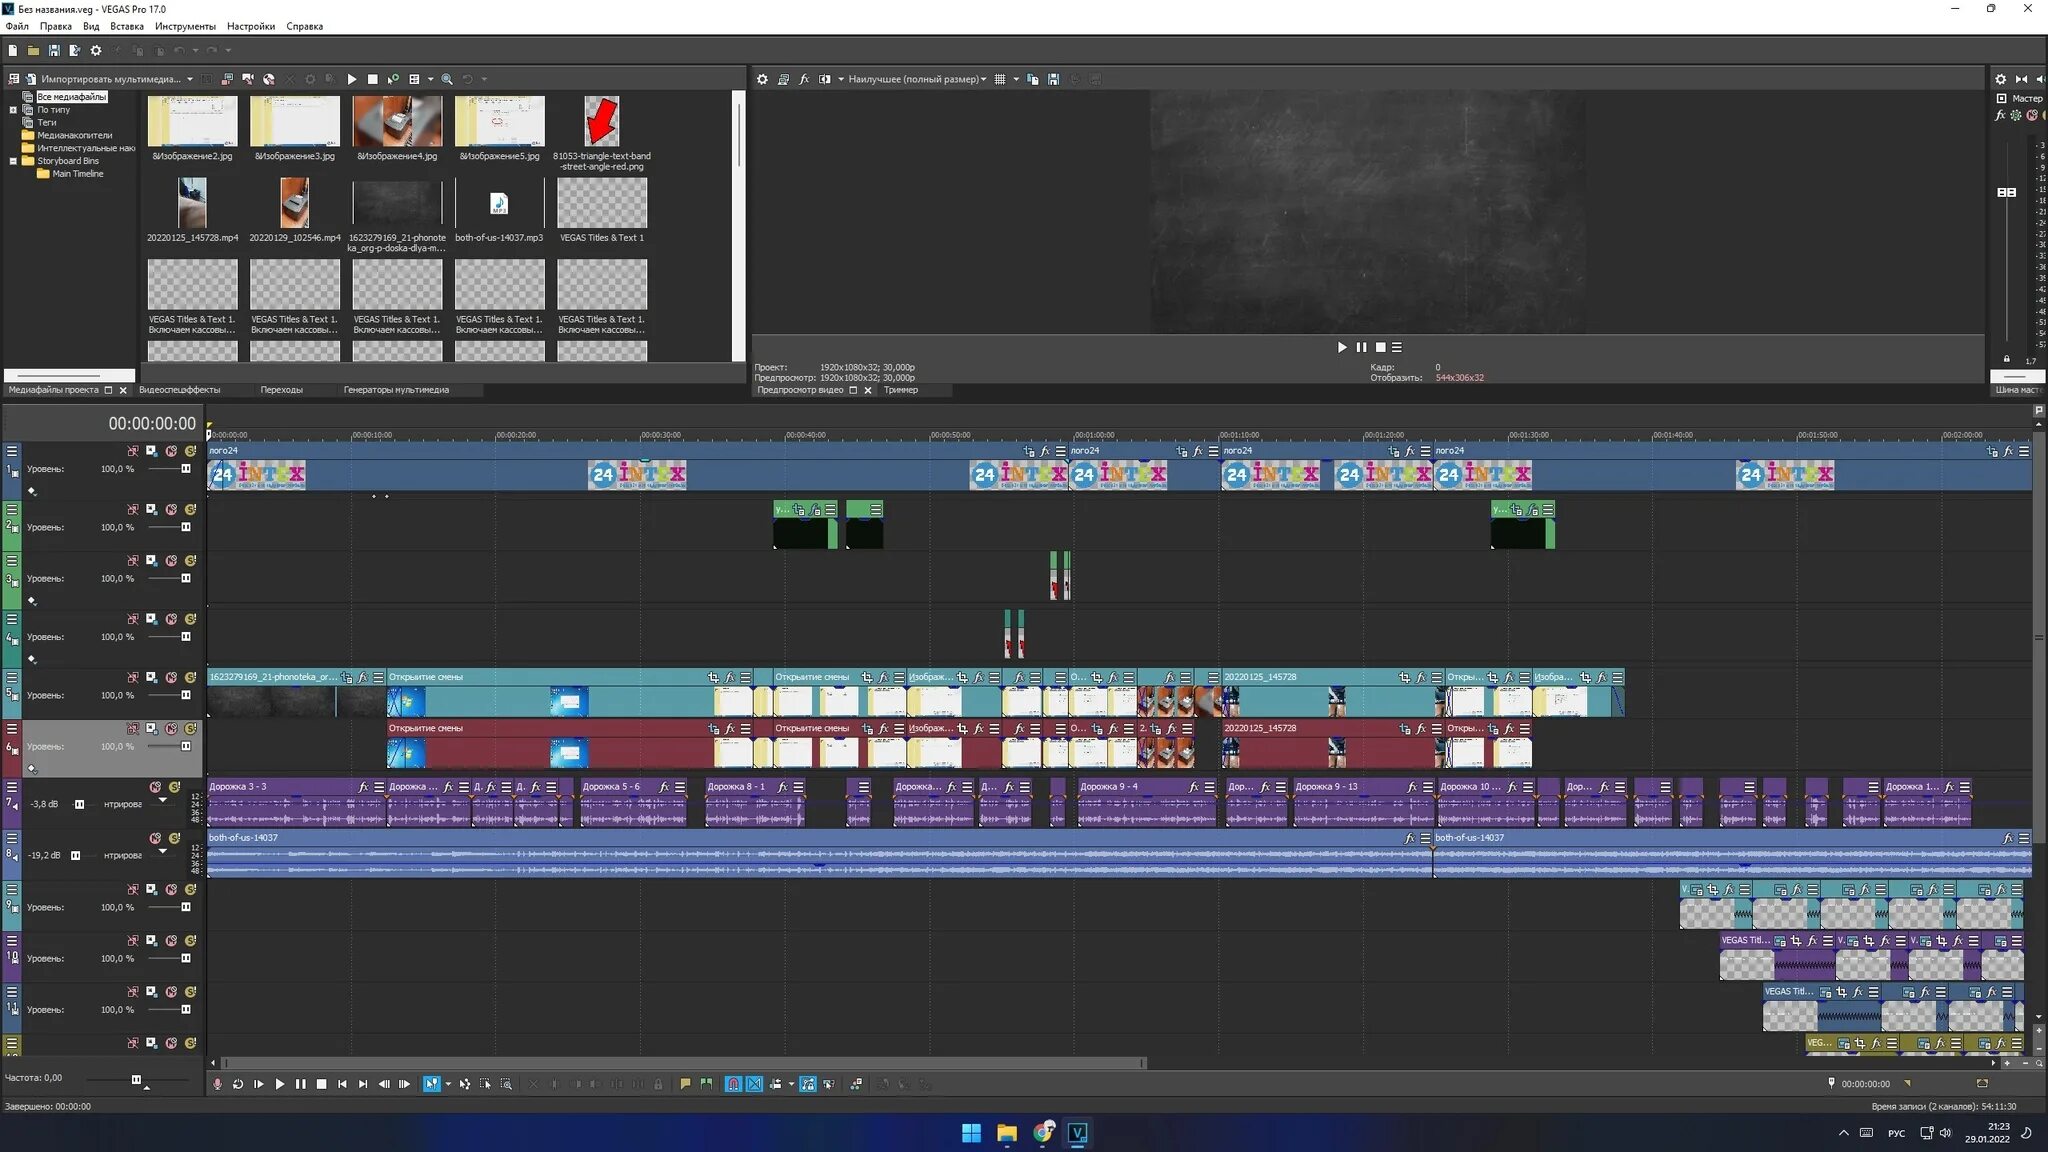Image resolution: width=2048 pixels, height=1152 pixels.
Task: Click the Record microphone button in transport bar
Action: point(217,1084)
